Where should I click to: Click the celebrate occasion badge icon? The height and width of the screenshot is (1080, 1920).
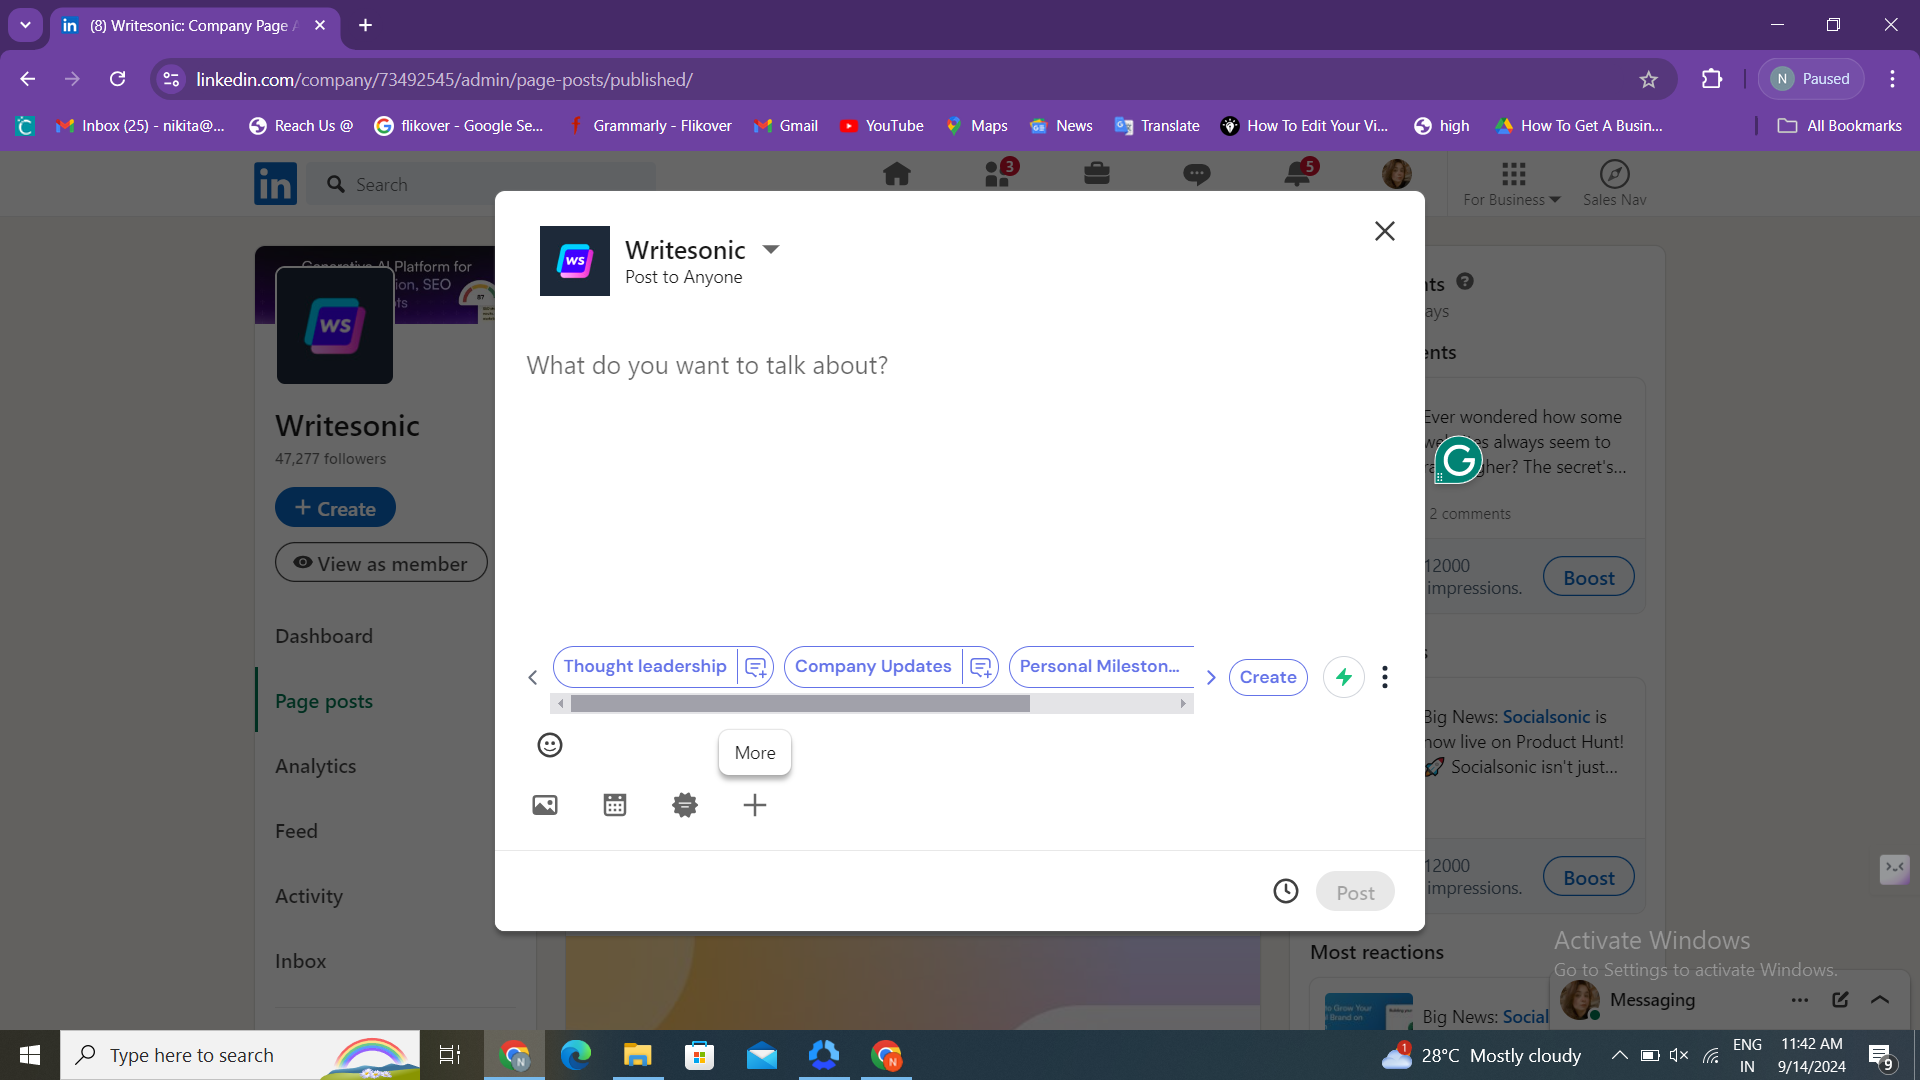(685, 805)
